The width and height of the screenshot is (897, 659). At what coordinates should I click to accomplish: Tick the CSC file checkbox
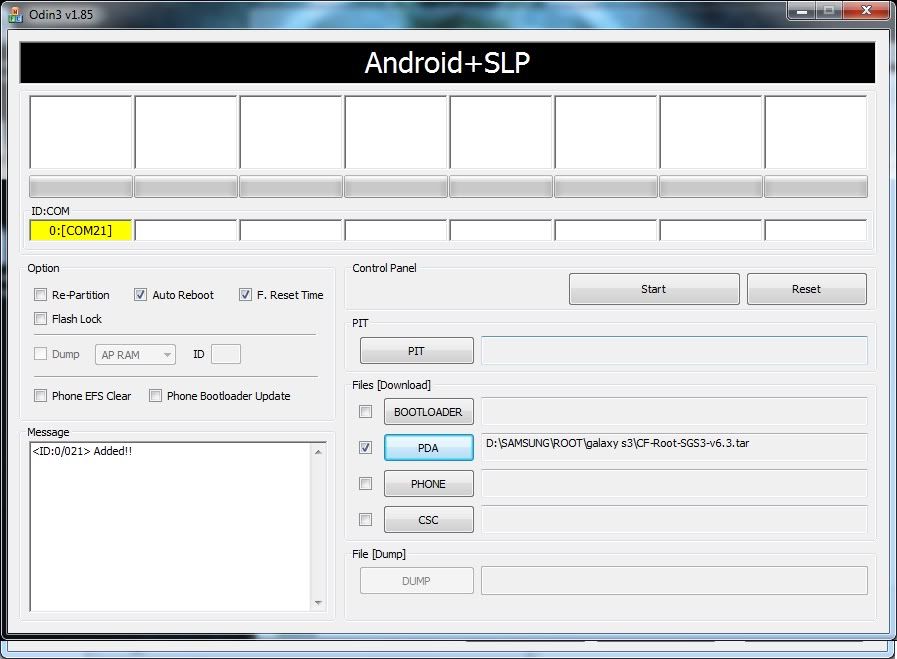coord(366,520)
